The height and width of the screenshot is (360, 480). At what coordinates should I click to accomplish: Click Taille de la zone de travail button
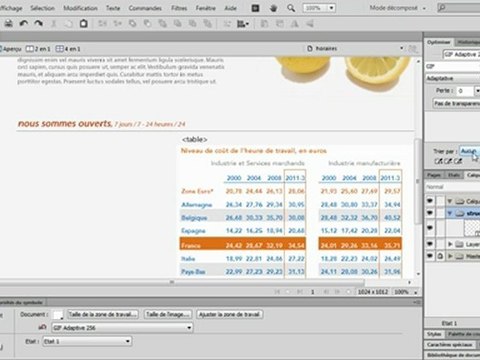point(103,314)
